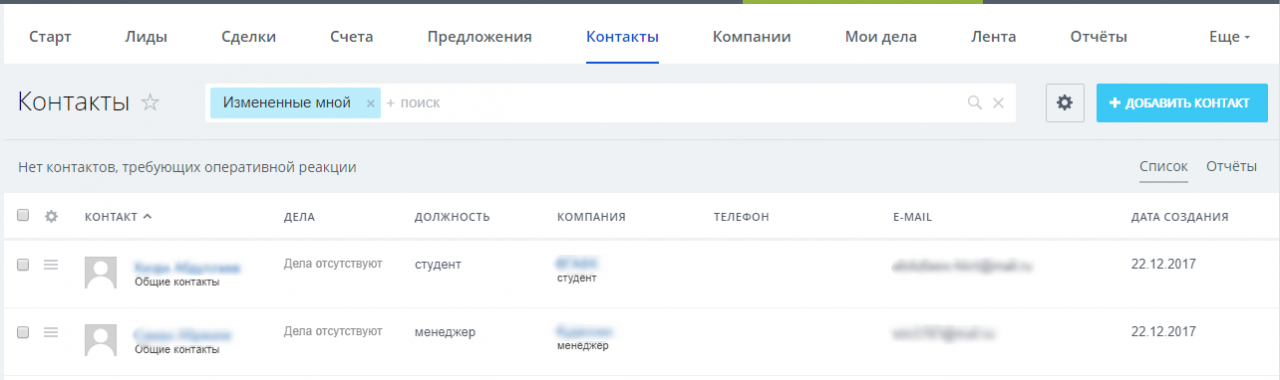Click Дела отсутствуют in менеджер row
Viewport: 1280px width, 380px height.
[333, 331]
